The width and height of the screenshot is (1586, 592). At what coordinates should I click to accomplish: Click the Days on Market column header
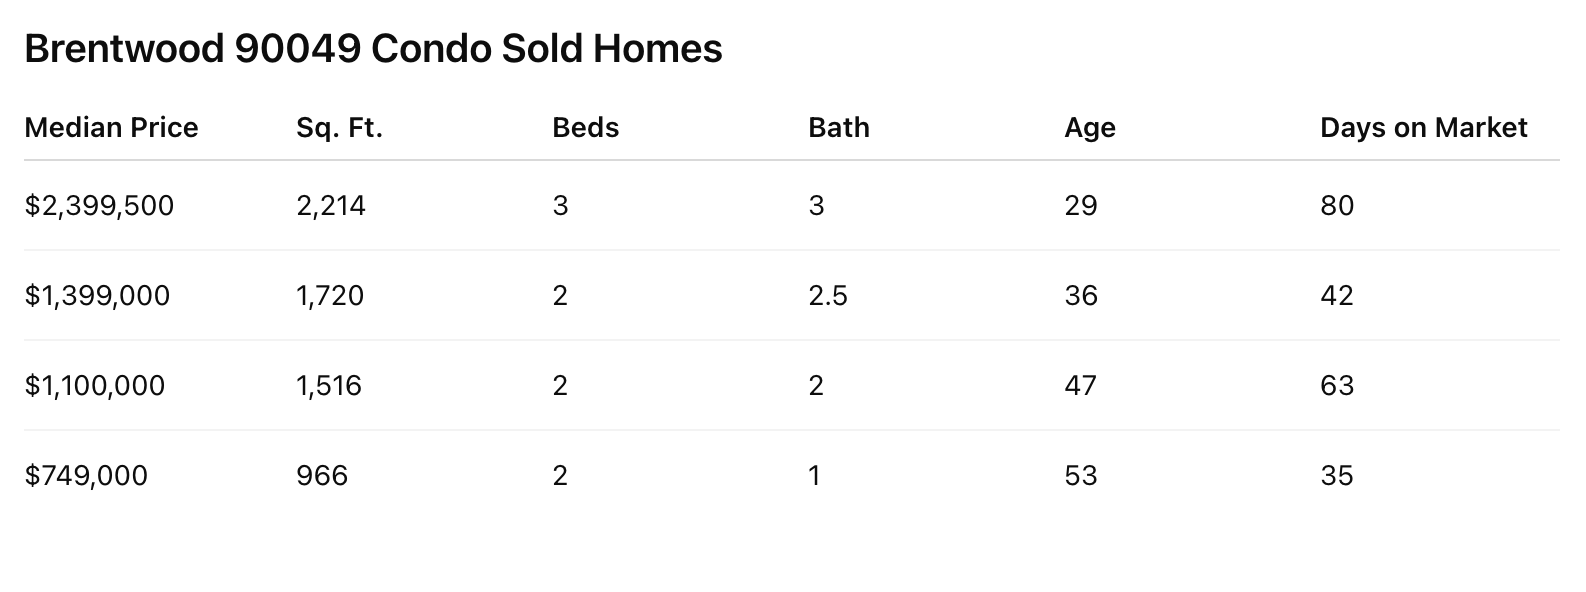pos(1423,128)
